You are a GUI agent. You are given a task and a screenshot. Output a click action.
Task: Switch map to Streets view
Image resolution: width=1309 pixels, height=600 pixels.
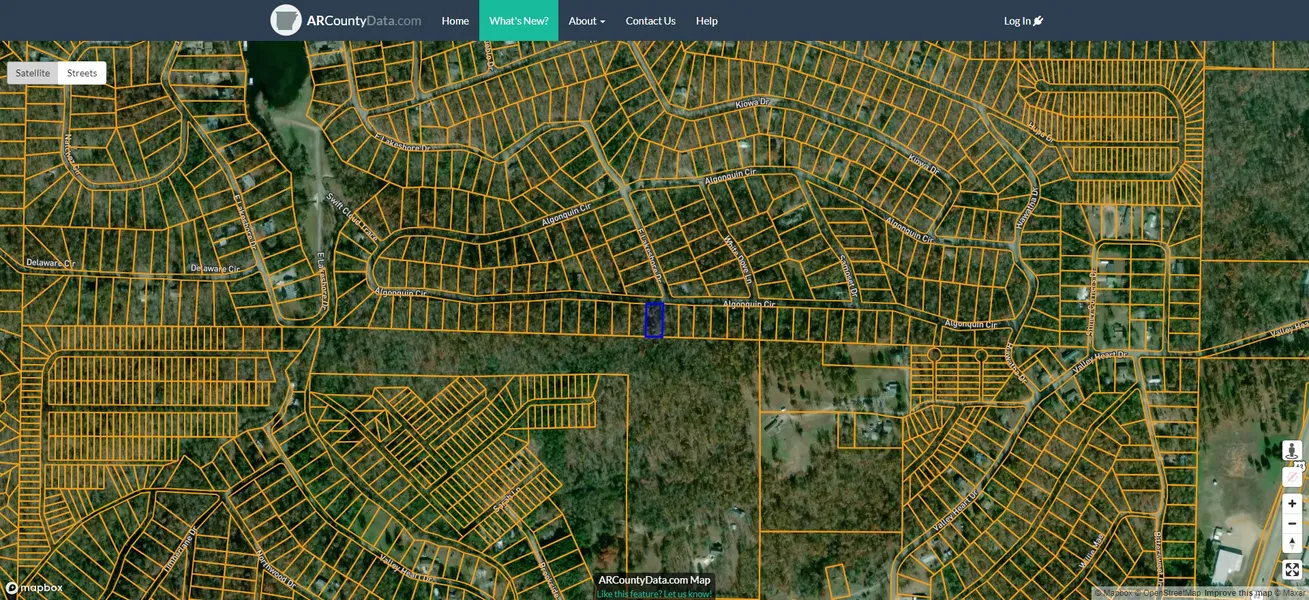pos(82,73)
